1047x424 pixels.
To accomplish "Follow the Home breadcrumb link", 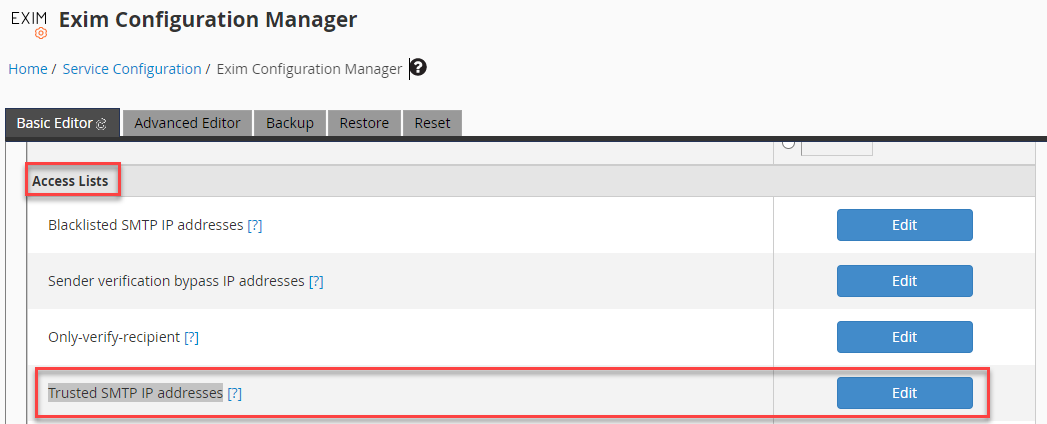I will point(28,69).
